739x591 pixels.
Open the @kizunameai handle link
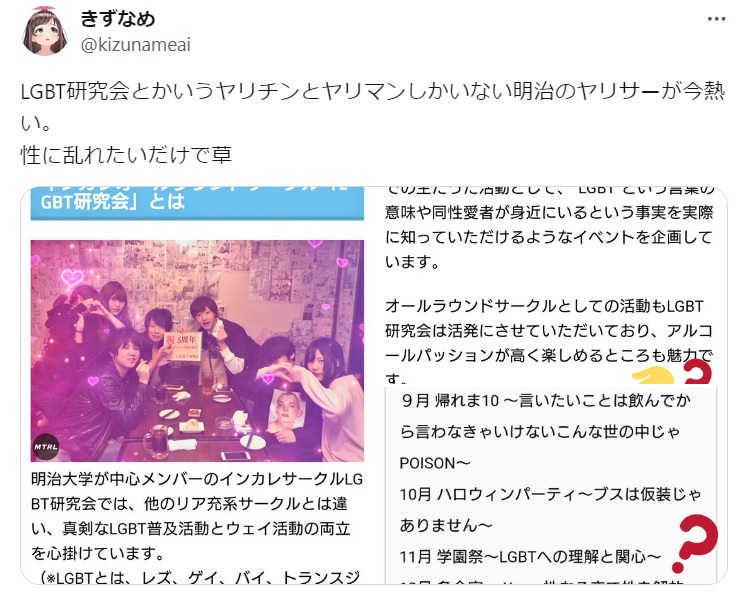[x=136, y=45]
